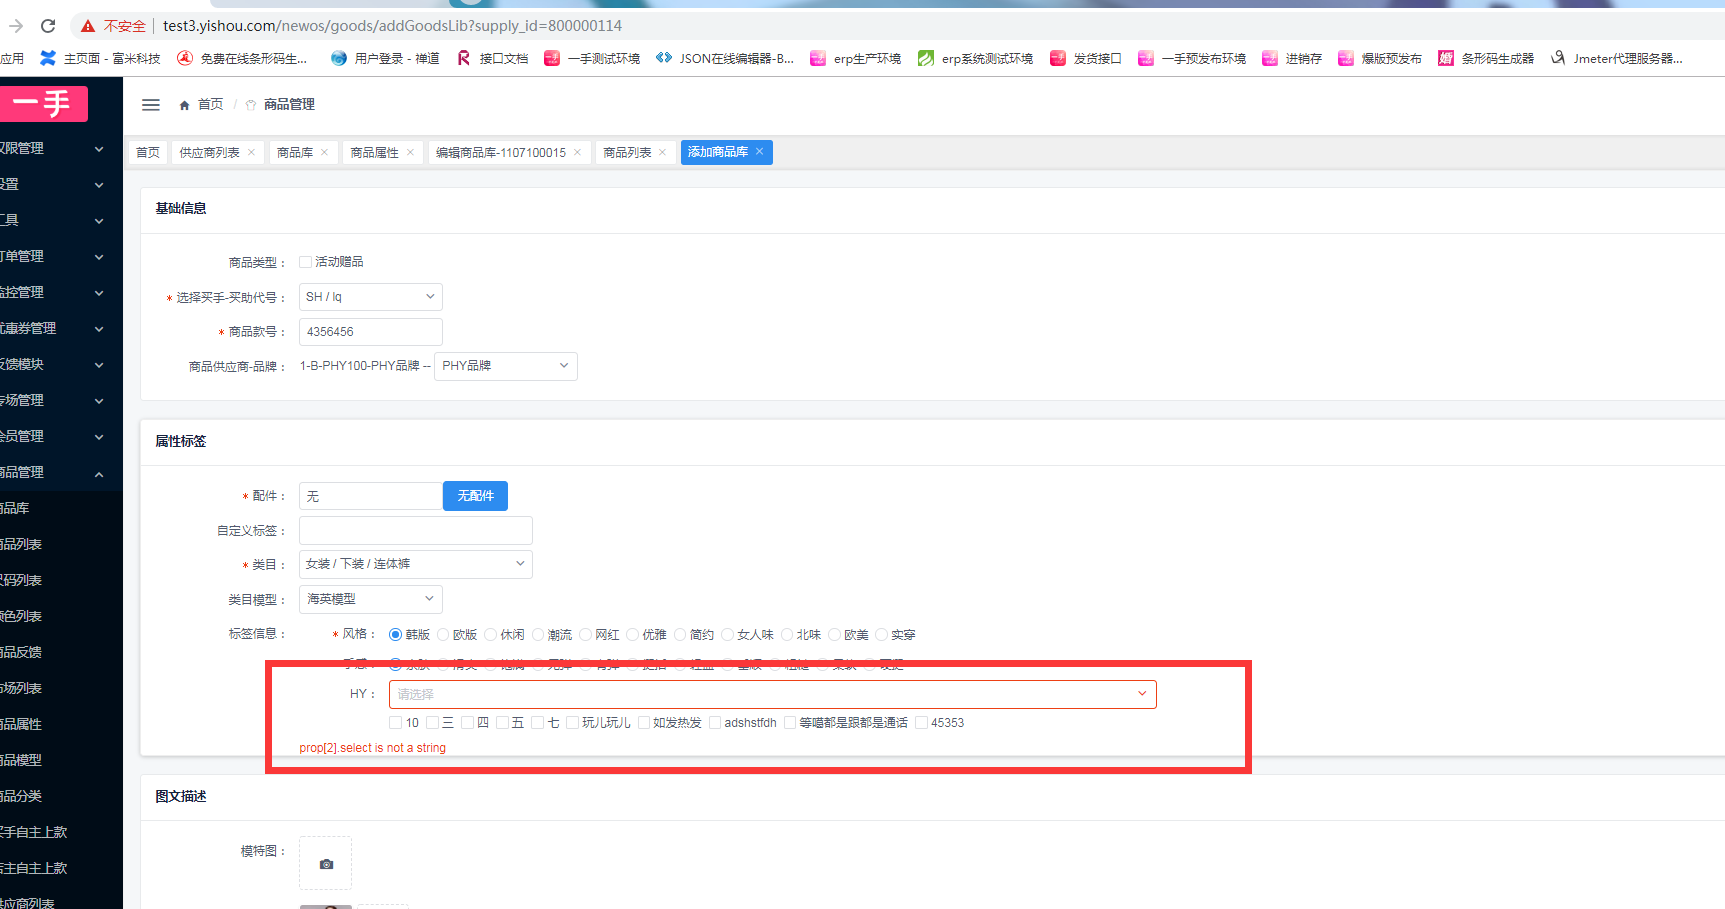Viewport: 1725px width, 909px height.
Task: Check the adshstfdh checkbox
Action: tap(714, 723)
